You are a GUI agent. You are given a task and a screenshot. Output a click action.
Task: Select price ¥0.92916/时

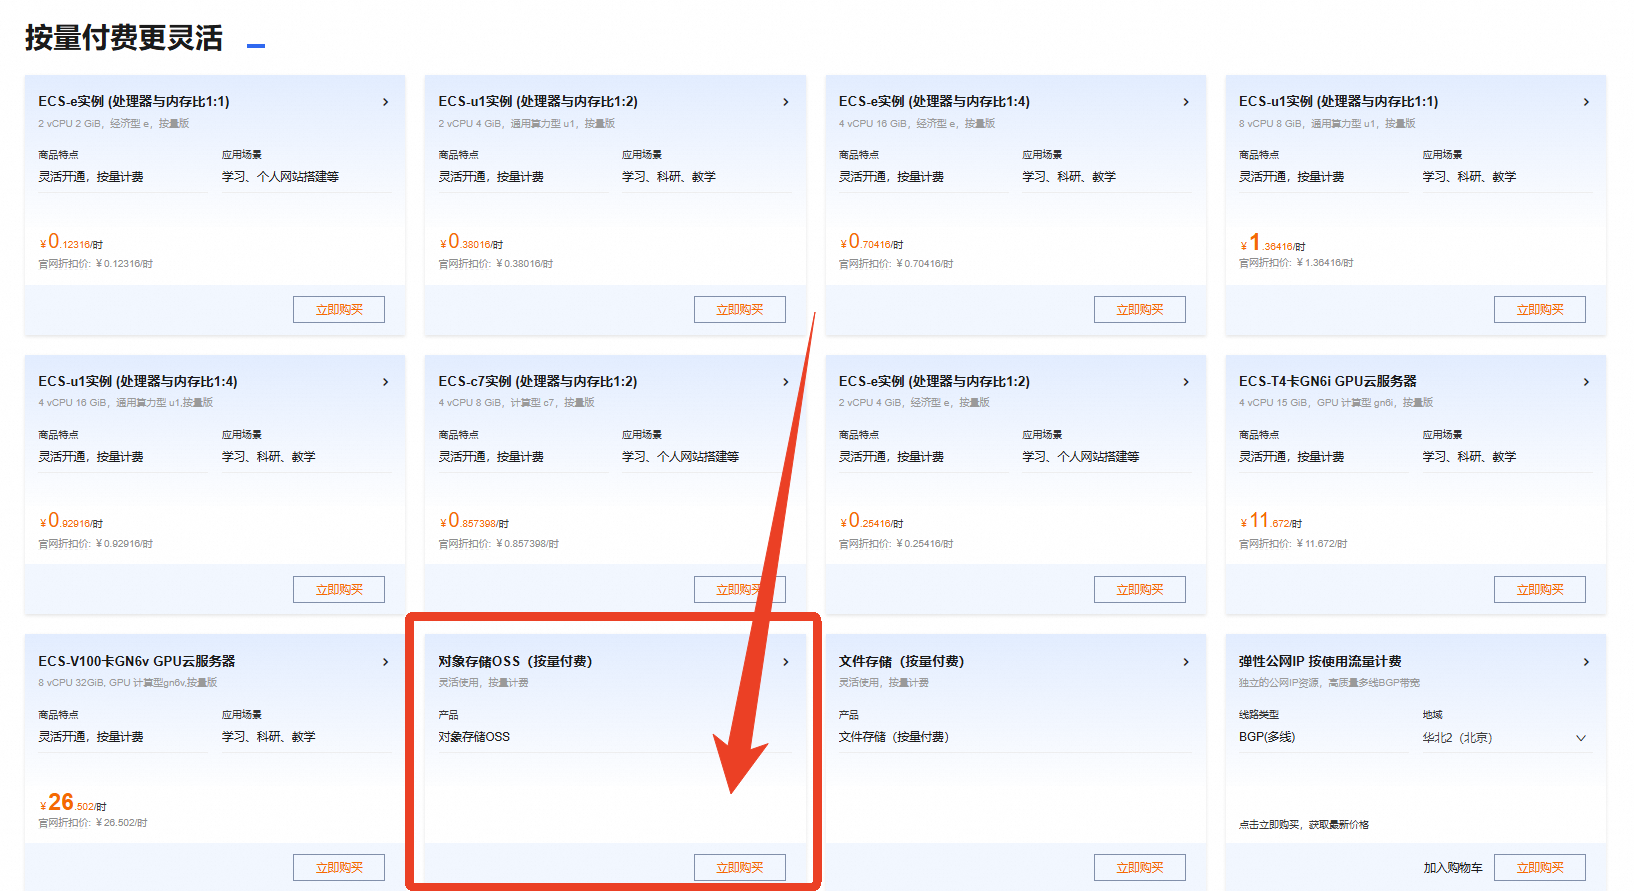(x=71, y=522)
